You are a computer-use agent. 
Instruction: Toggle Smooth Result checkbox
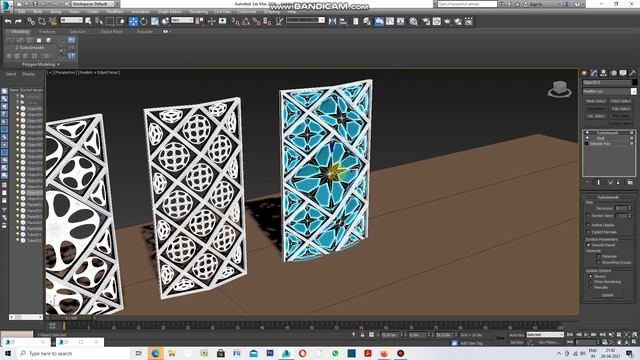(588, 245)
